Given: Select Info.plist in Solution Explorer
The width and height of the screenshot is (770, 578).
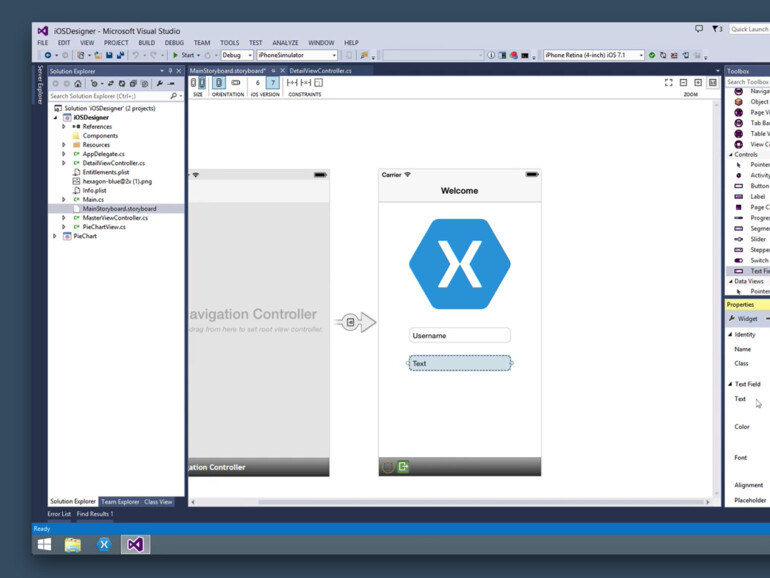Looking at the screenshot, I should point(94,191).
